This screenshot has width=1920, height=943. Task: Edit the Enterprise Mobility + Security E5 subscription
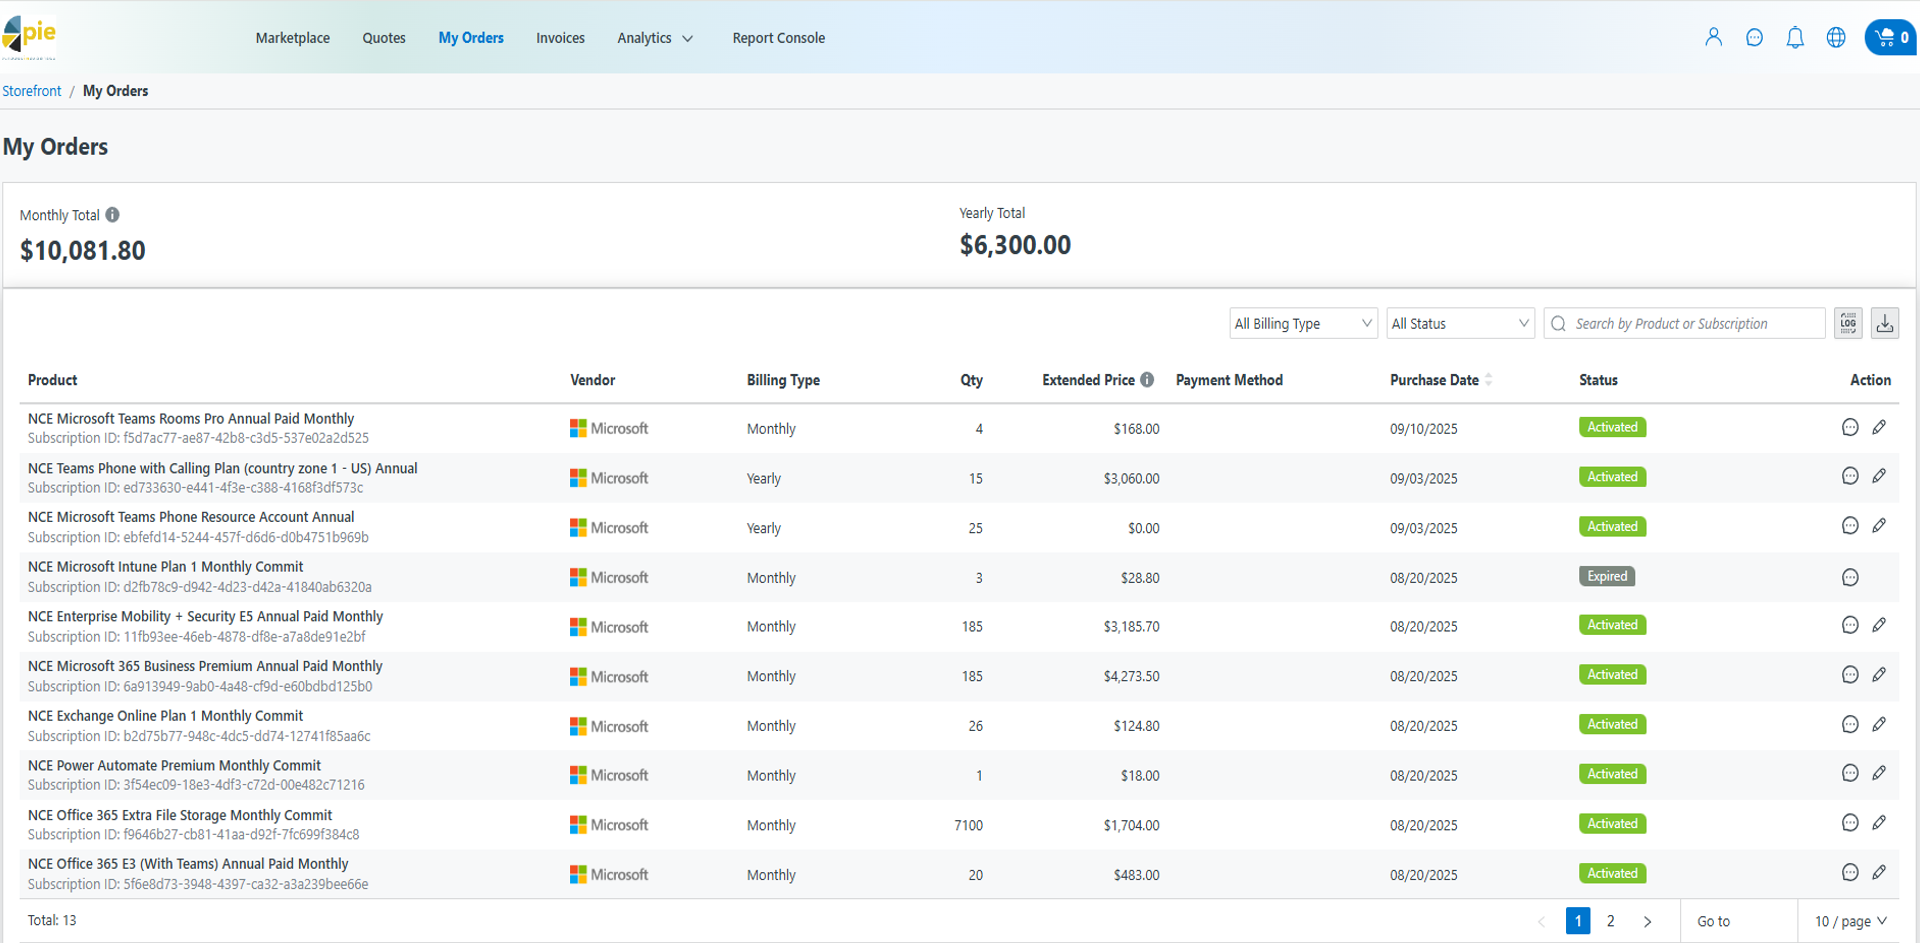1879,626
